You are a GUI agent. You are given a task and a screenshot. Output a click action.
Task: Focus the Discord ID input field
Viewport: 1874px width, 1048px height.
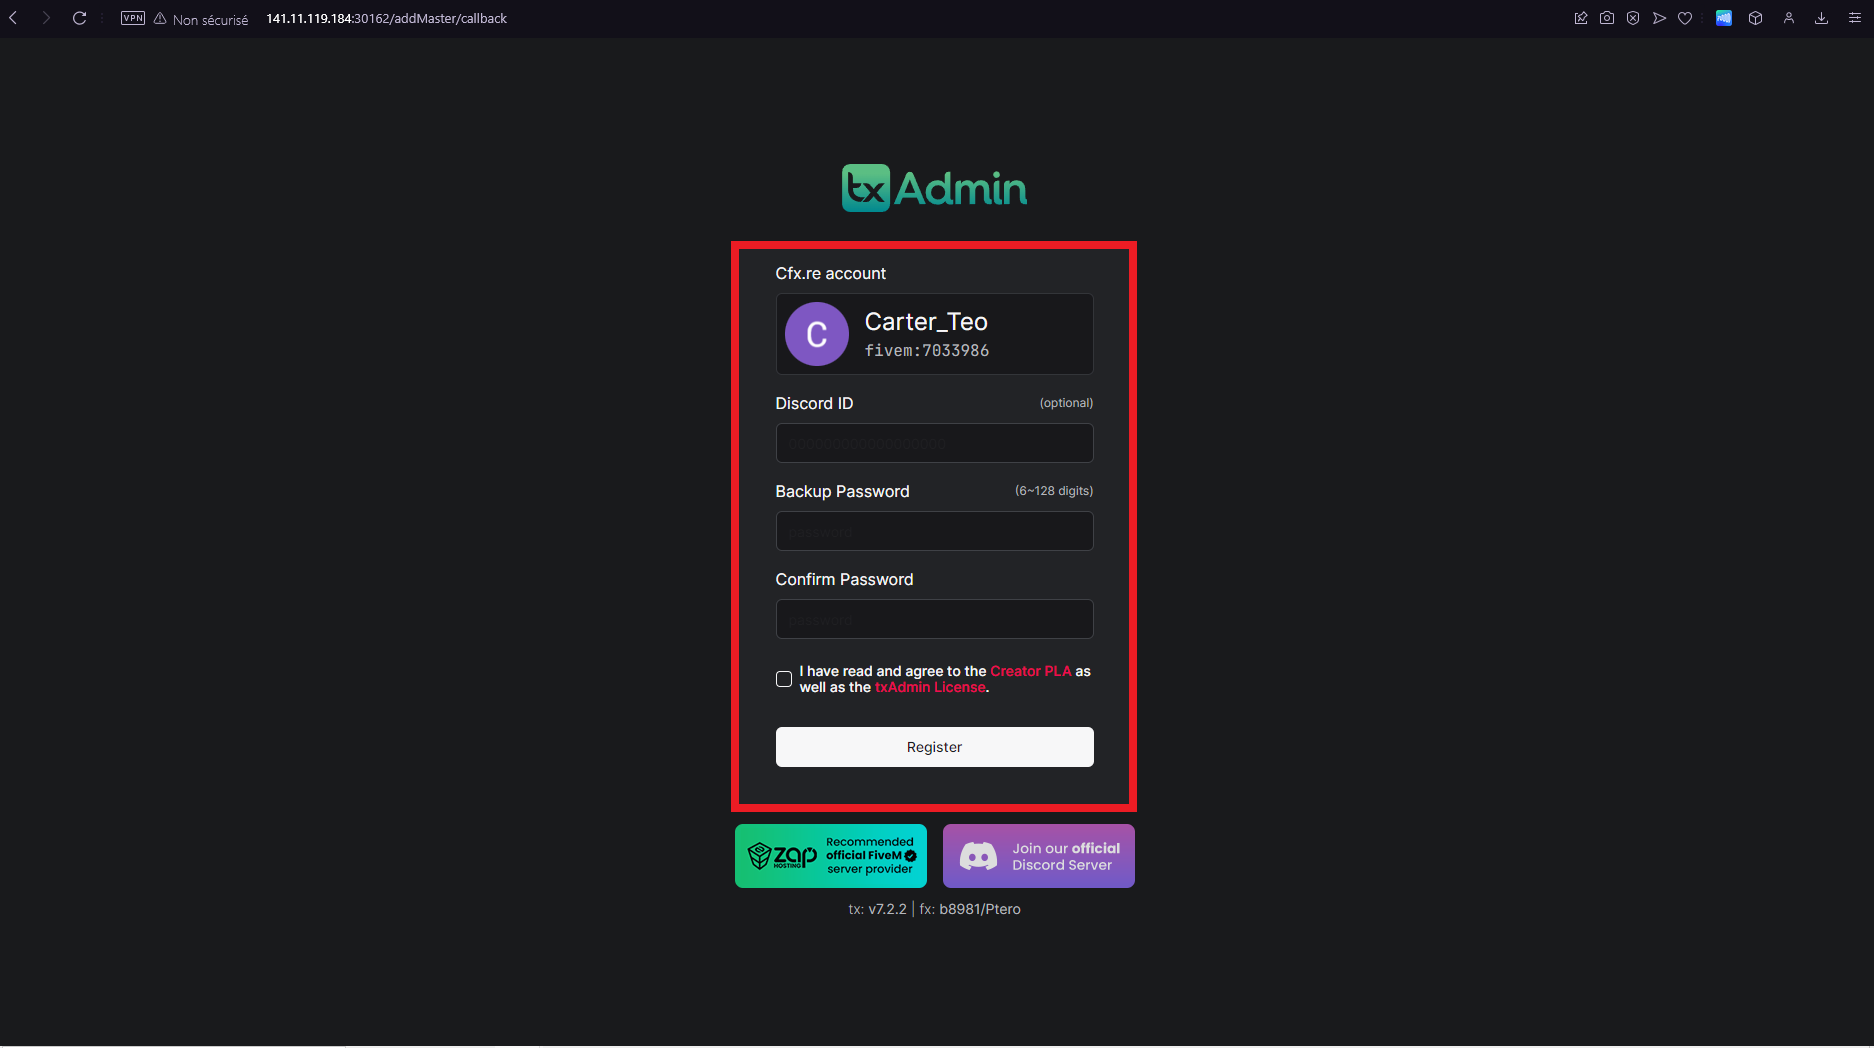tap(934, 443)
